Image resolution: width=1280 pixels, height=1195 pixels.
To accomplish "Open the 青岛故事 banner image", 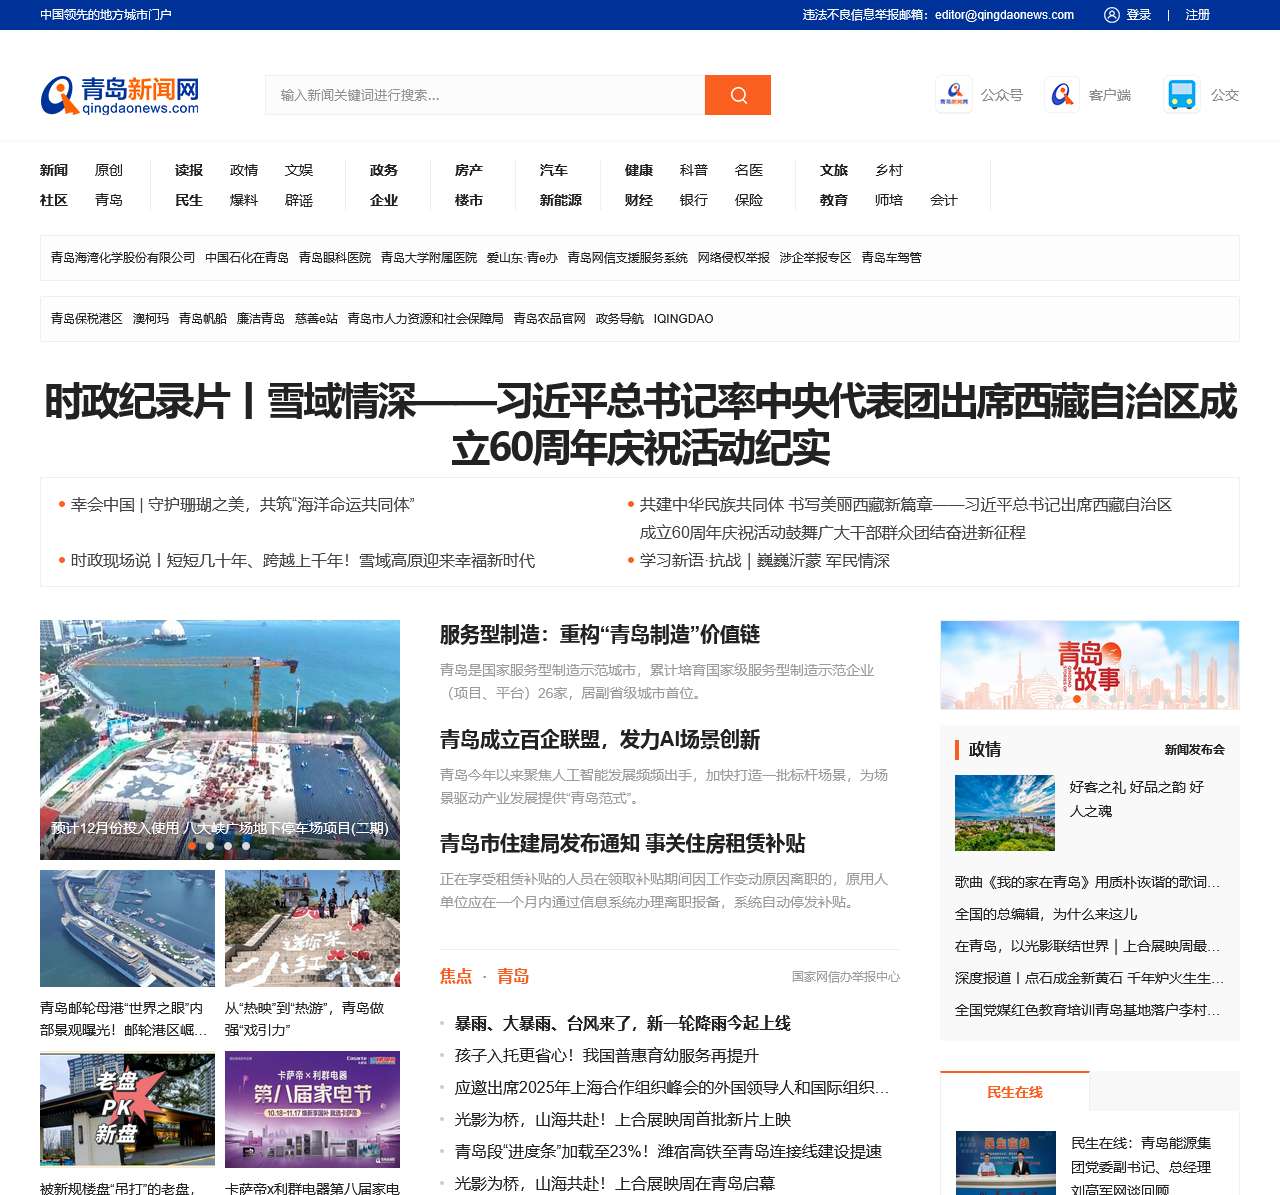I will tap(1089, 665).
